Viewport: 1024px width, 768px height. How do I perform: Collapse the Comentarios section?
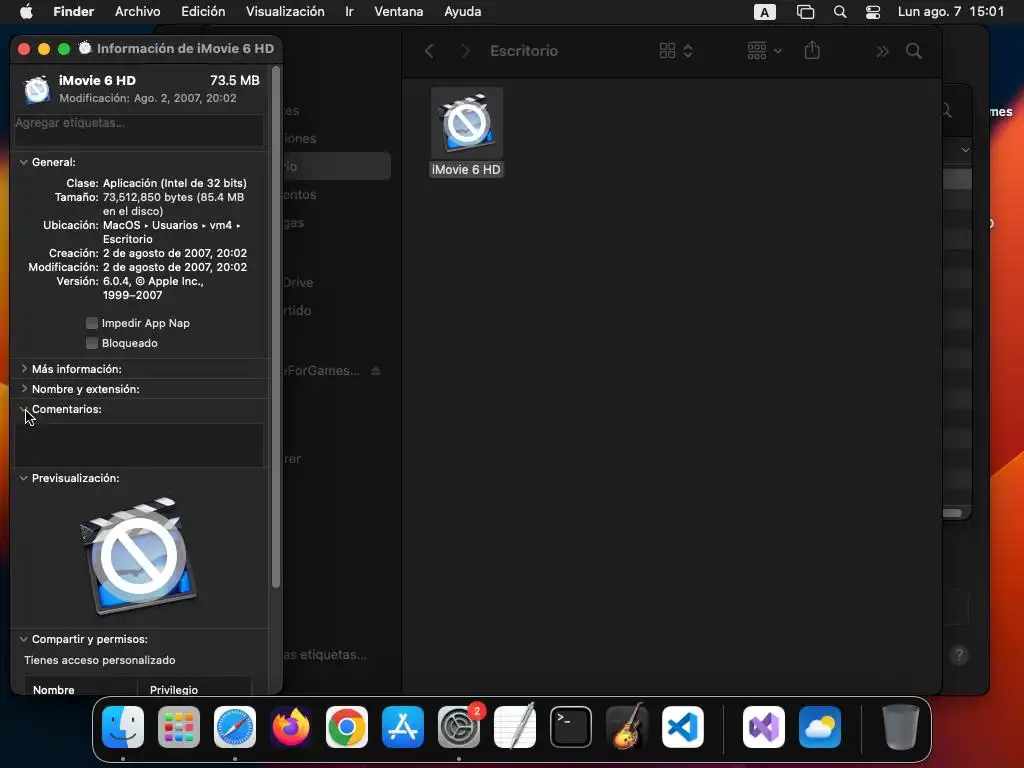point(24,409)
